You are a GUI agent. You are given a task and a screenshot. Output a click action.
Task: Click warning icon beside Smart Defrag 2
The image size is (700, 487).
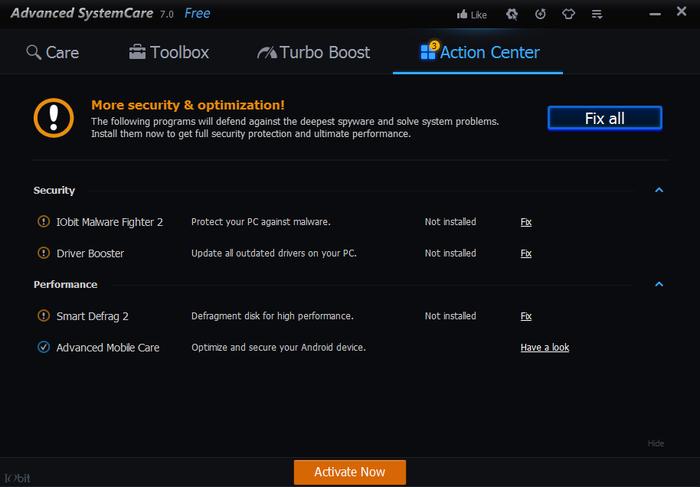43,316
